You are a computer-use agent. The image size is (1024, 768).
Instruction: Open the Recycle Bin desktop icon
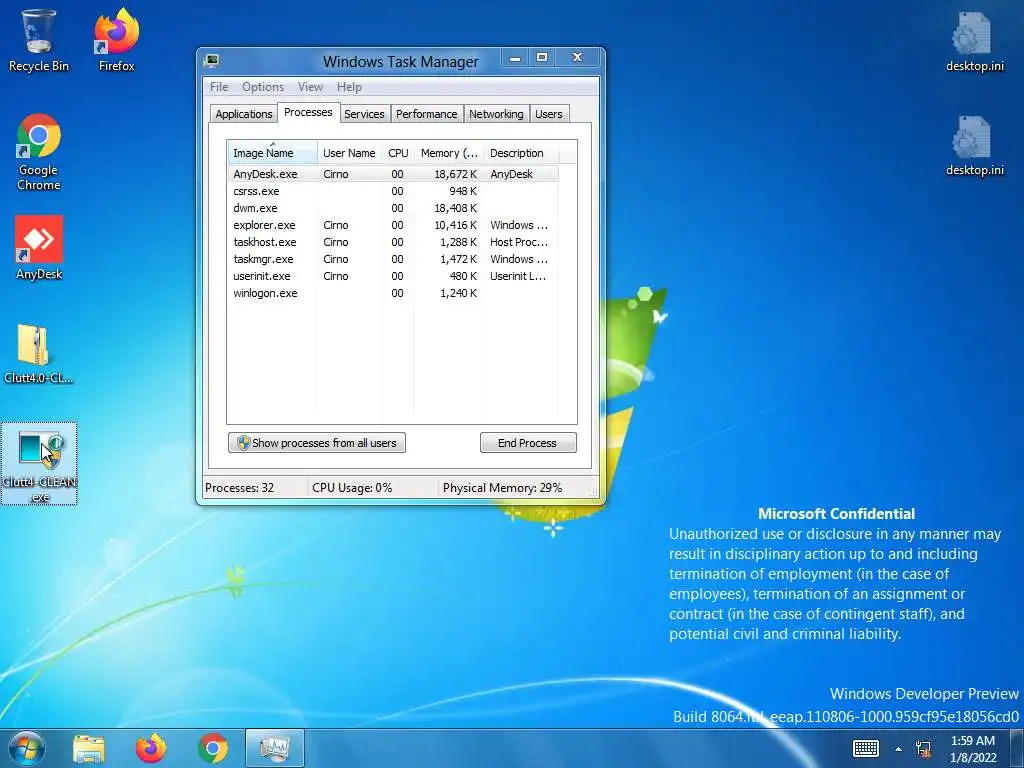pyautogui.click(x=38, y=40)
